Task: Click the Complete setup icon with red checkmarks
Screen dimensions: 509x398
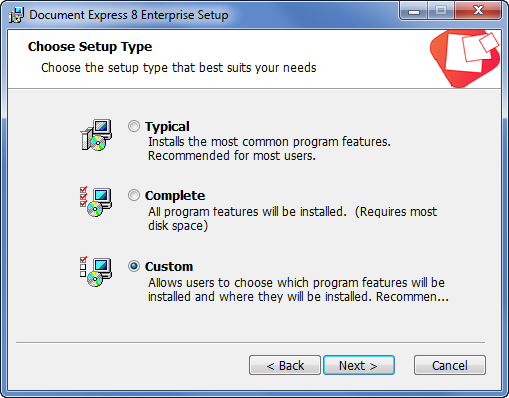Action: pos(96,202)
